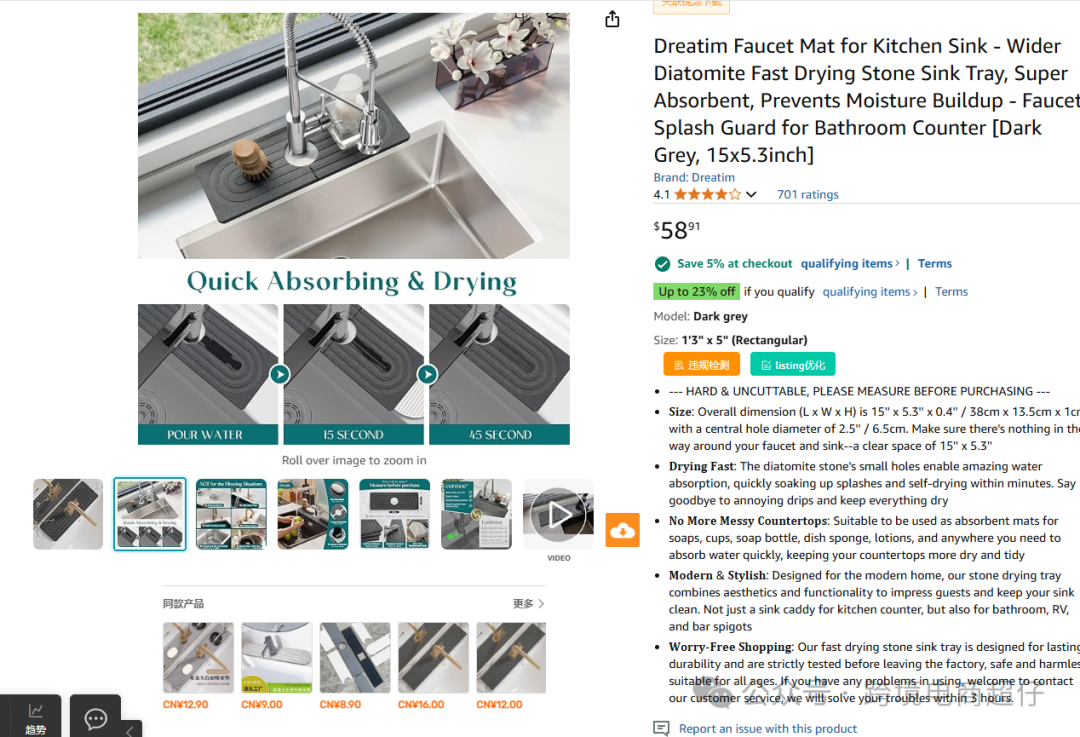Expand the rating dropdown chevron next to stars
This screenshot has height=737, width=1080.
[x=751, y=194]
